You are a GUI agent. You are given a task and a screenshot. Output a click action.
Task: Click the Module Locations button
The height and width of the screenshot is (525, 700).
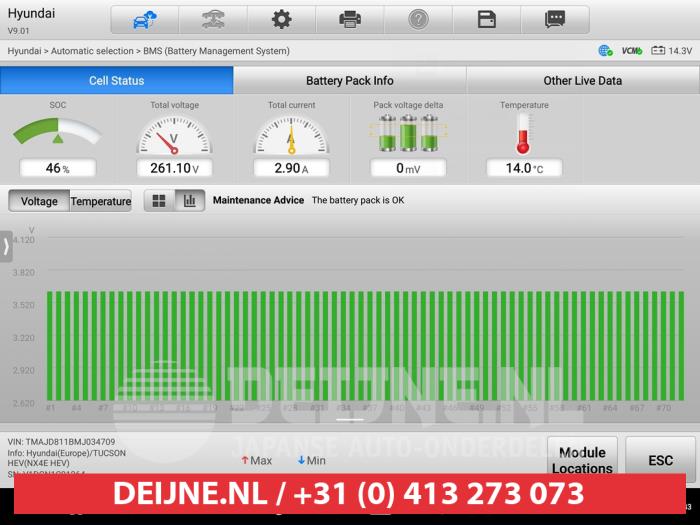582,460
